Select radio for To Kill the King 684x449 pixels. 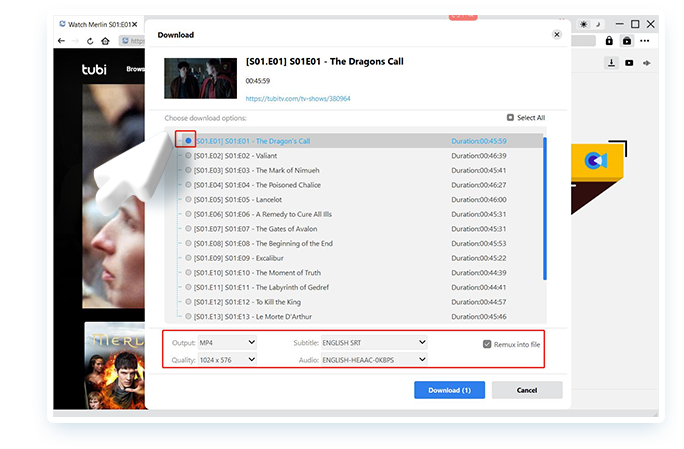coord(188,302)
